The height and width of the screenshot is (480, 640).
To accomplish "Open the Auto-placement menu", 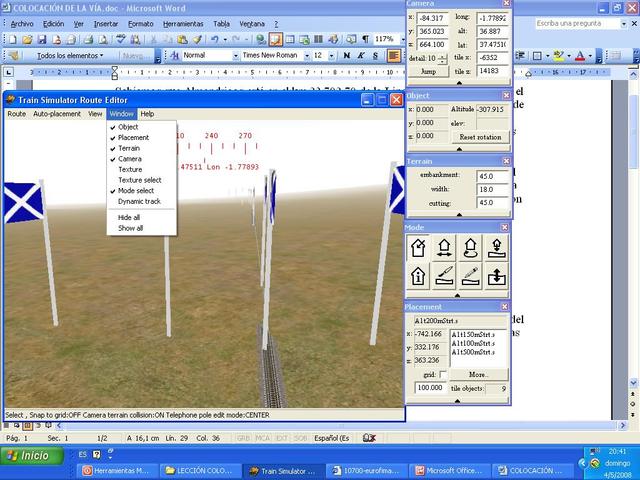I will coord(56,114).
